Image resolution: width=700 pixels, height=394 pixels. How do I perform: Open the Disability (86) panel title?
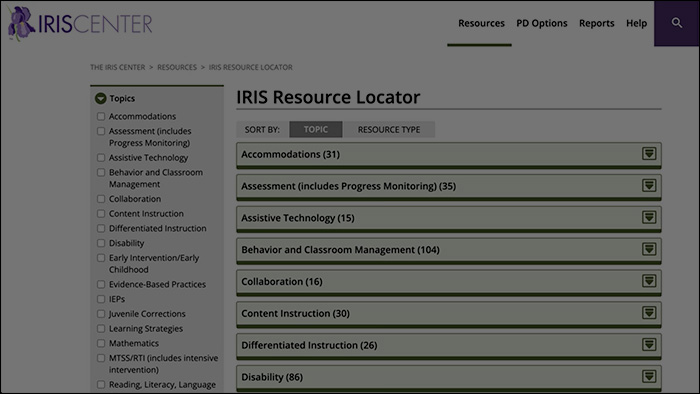tap(272, 377)
